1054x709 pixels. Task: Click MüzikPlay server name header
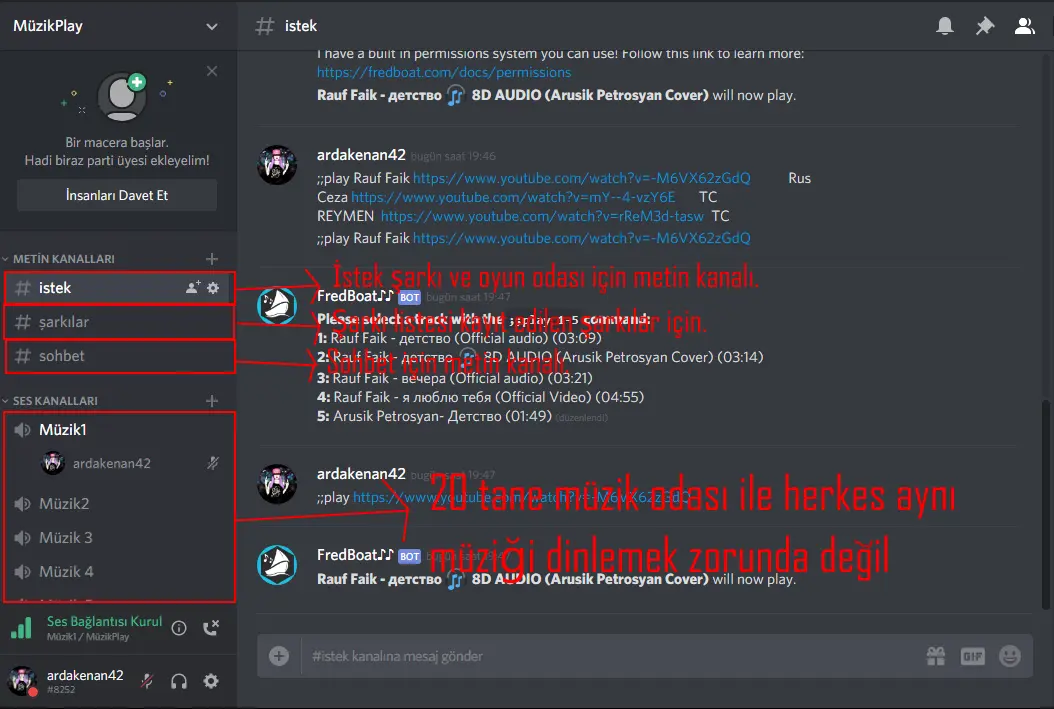pos(48,26)
